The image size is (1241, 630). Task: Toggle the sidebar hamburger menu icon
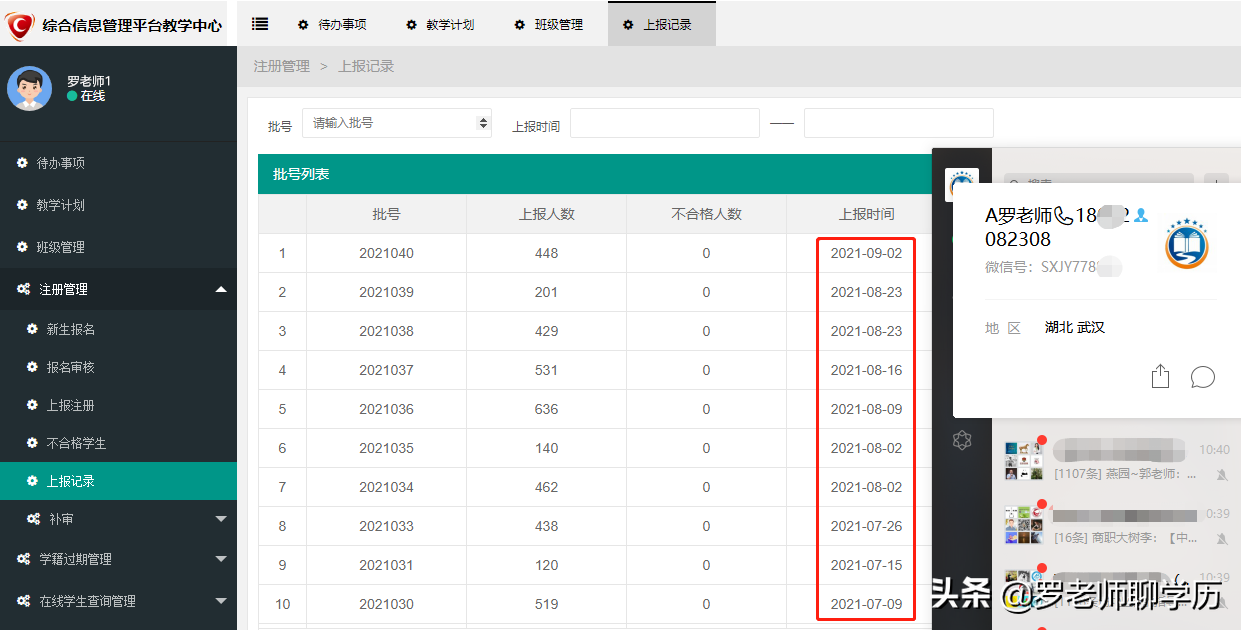[259, 24]
